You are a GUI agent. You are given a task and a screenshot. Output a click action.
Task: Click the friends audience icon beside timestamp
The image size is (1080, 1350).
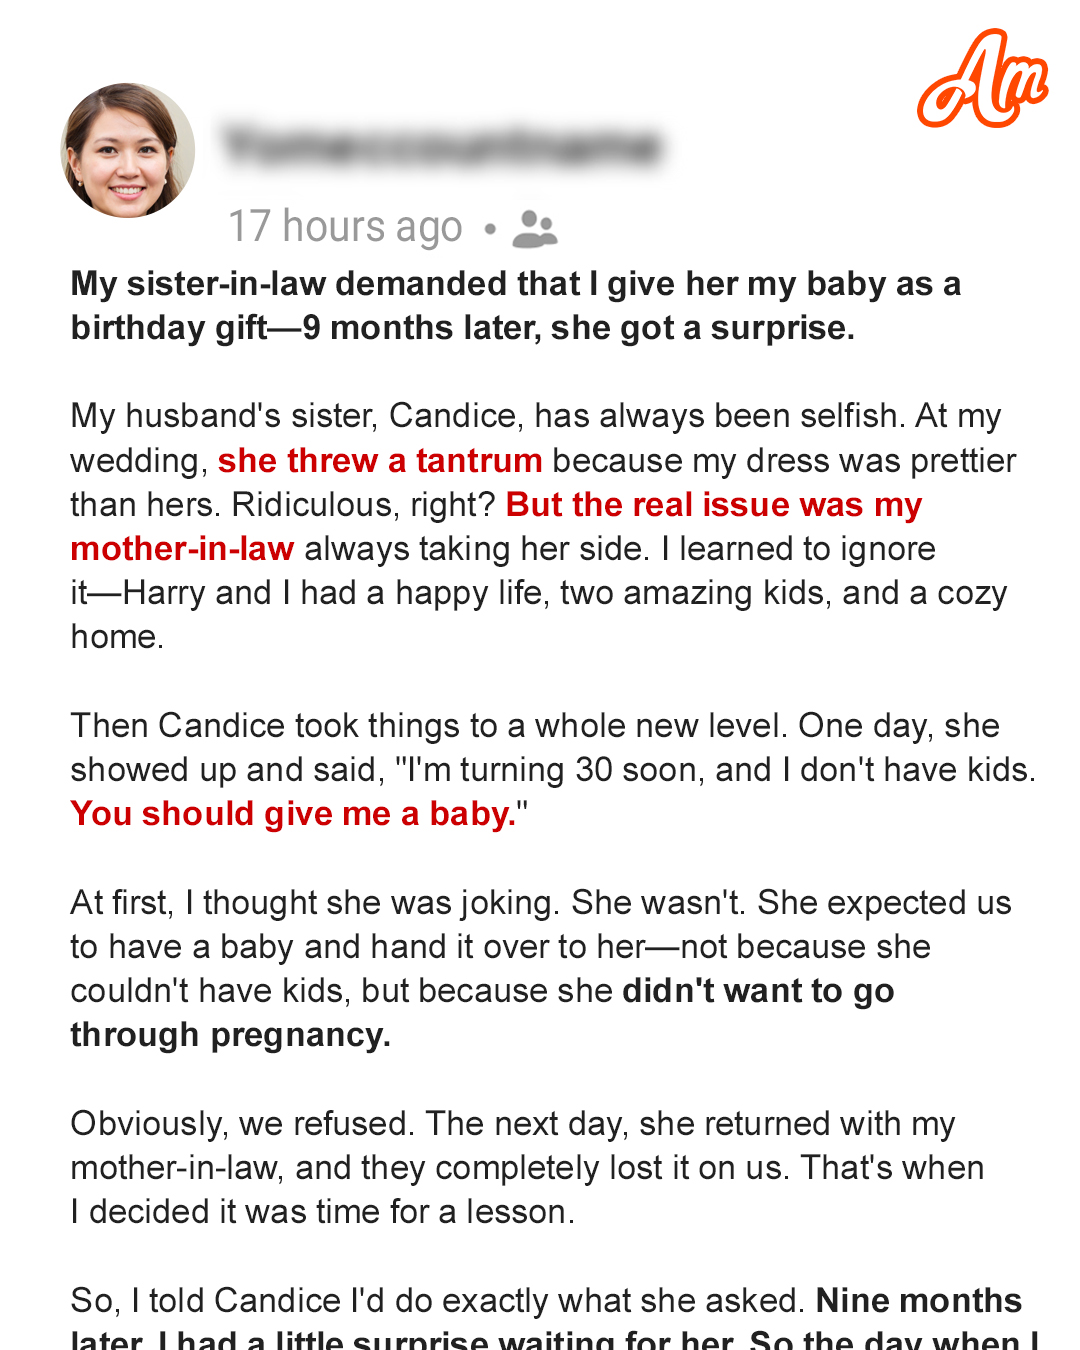535,229
